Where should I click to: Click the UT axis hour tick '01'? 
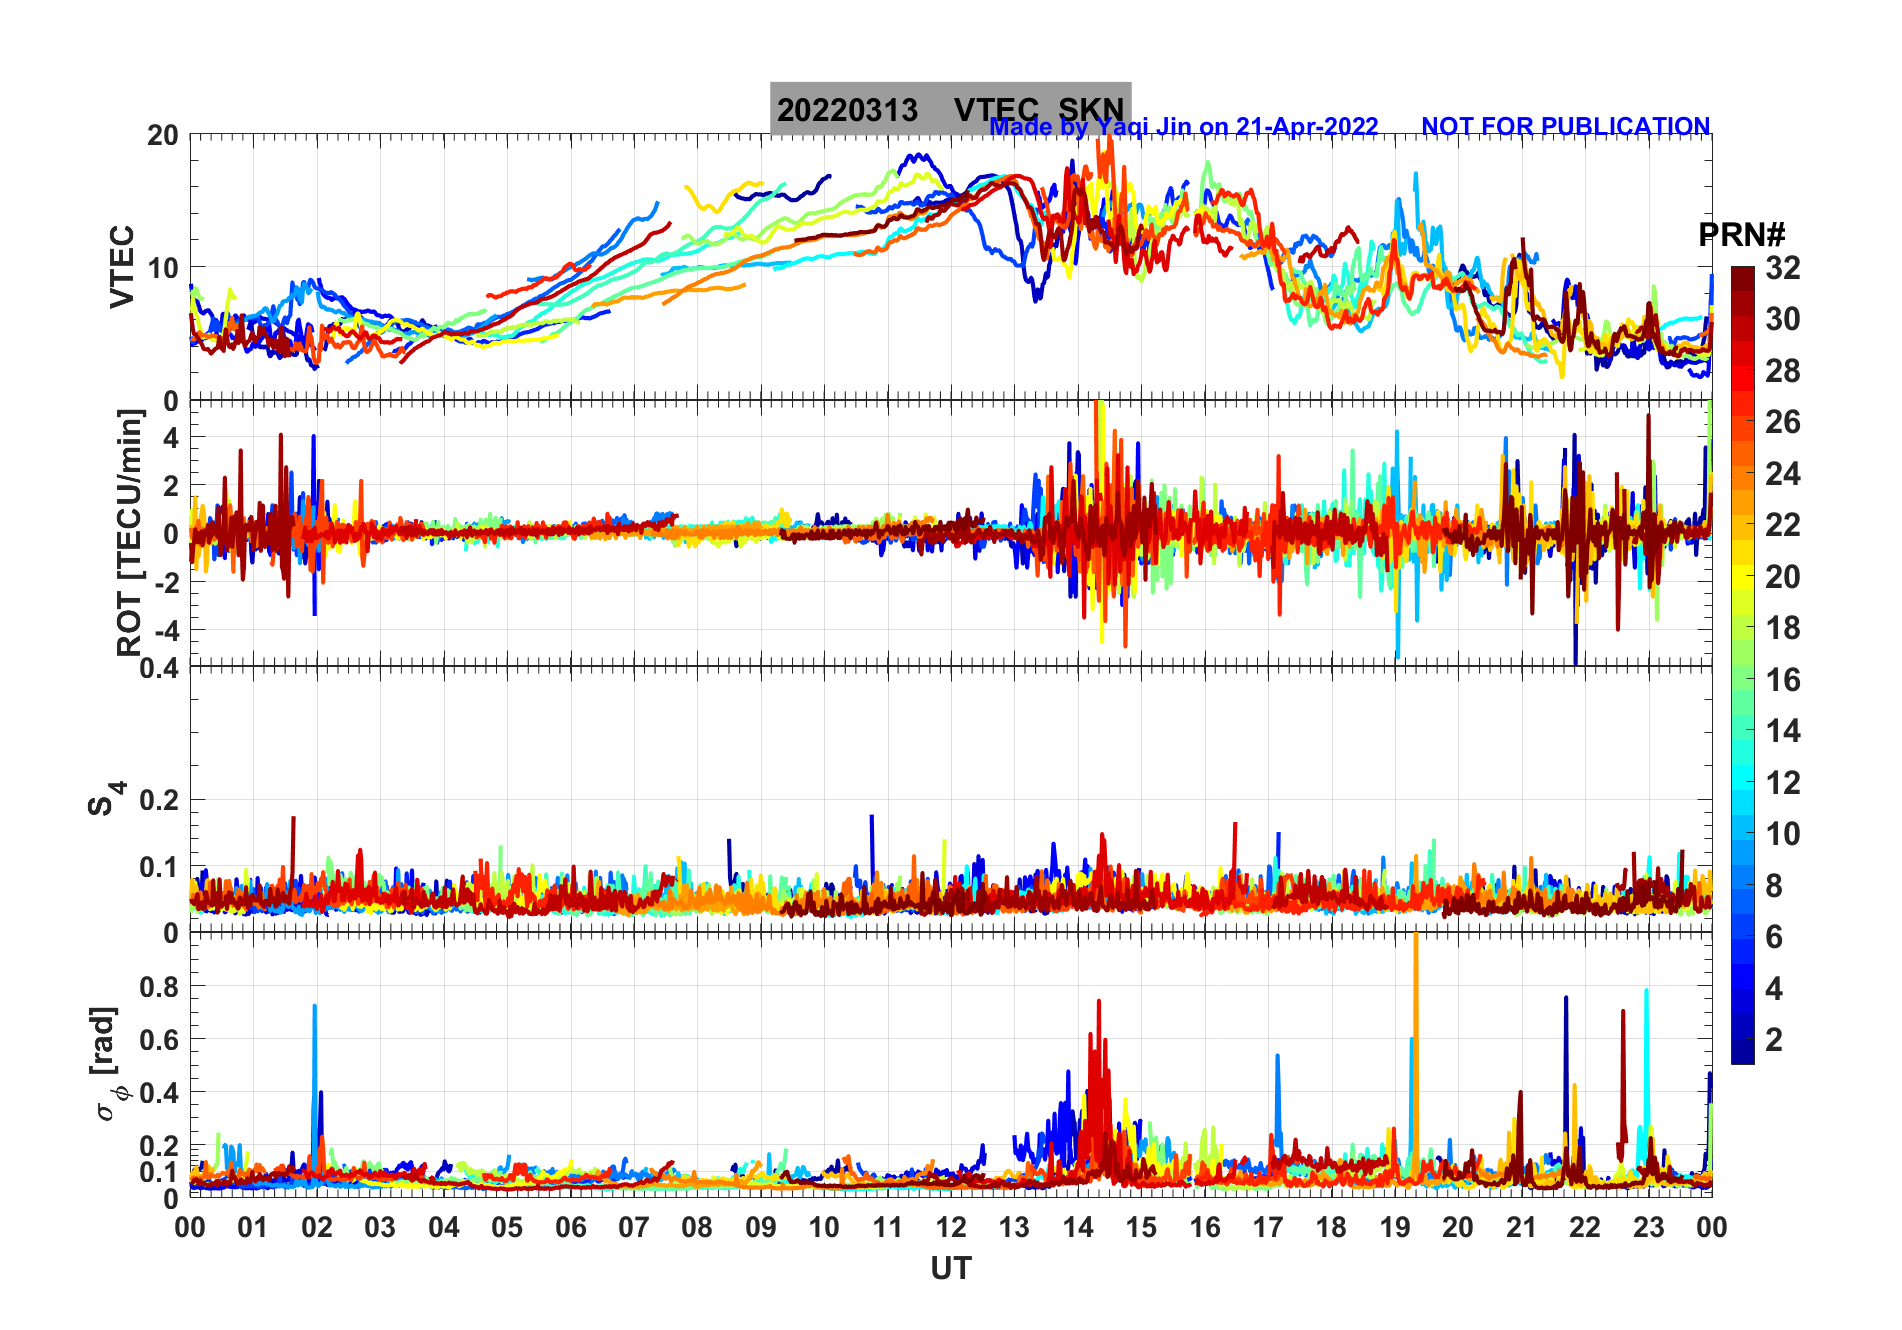[x=253, y=1227]
